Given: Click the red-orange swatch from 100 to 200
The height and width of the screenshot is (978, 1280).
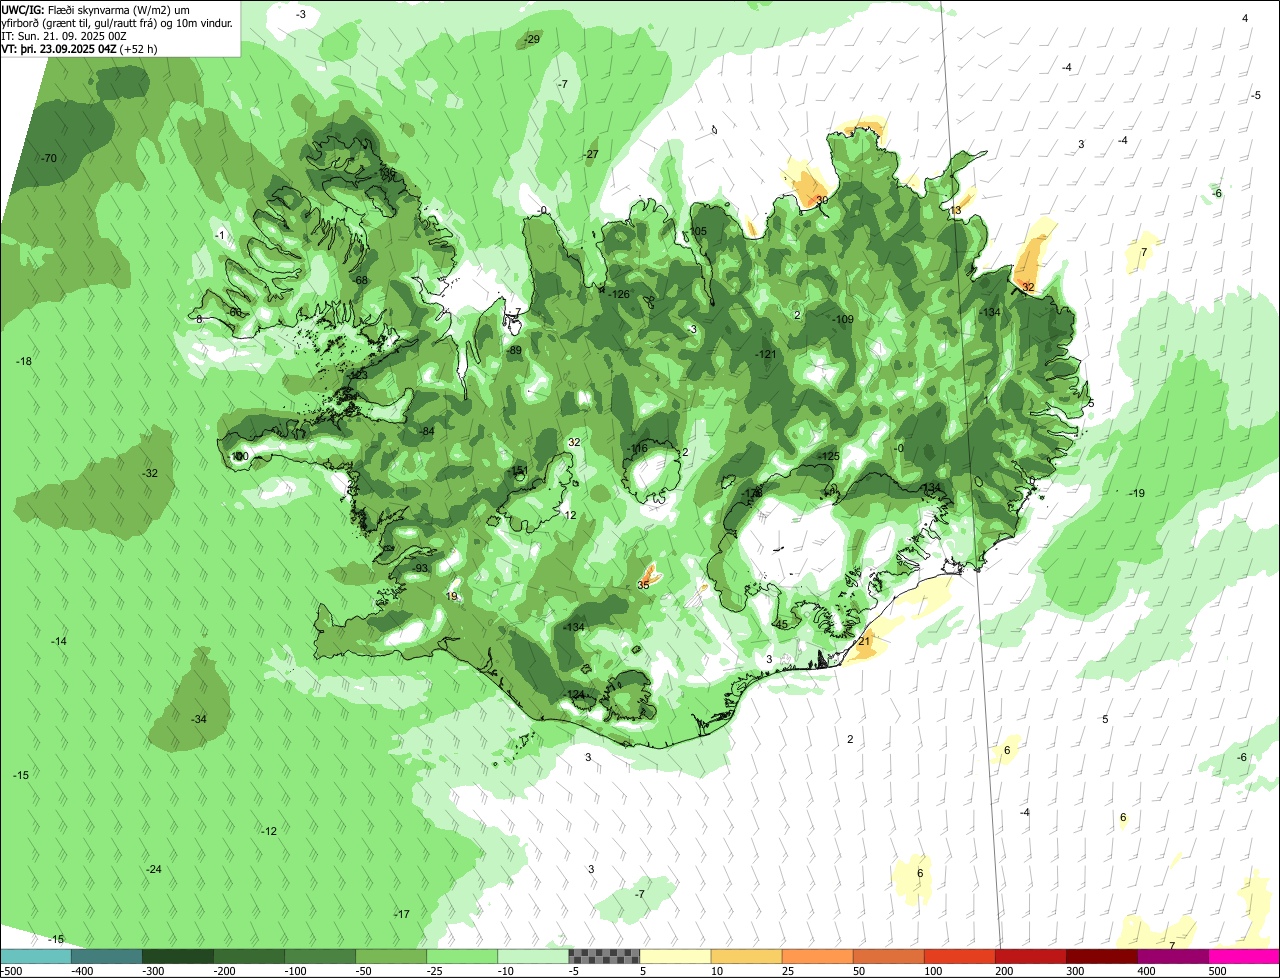Looking at the screenshot, I should 959,956.
